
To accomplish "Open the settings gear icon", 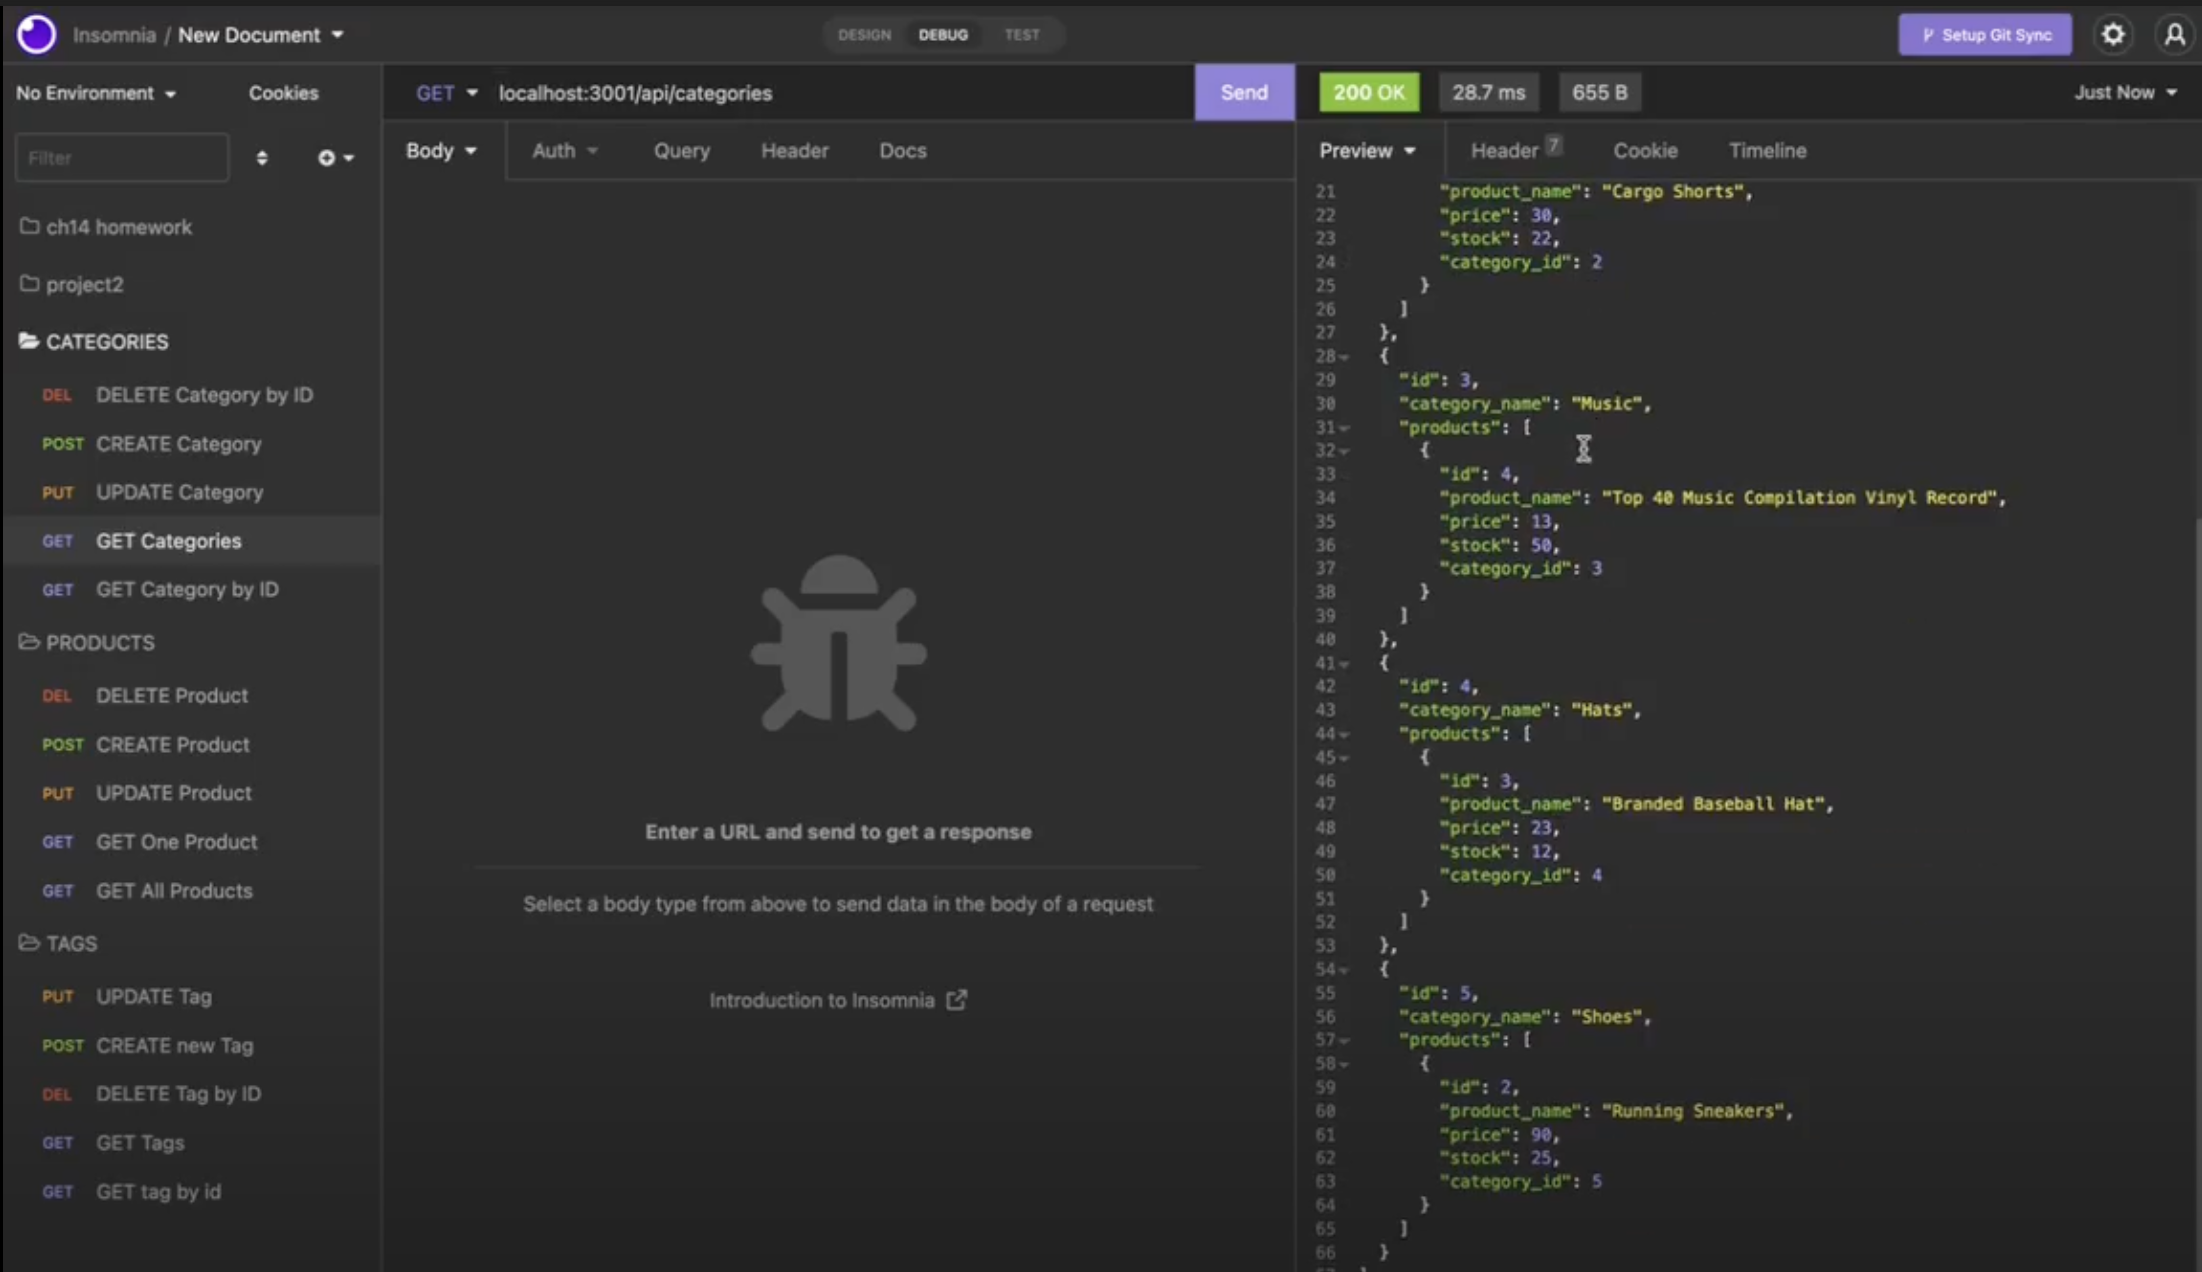I will point(2112,35).
